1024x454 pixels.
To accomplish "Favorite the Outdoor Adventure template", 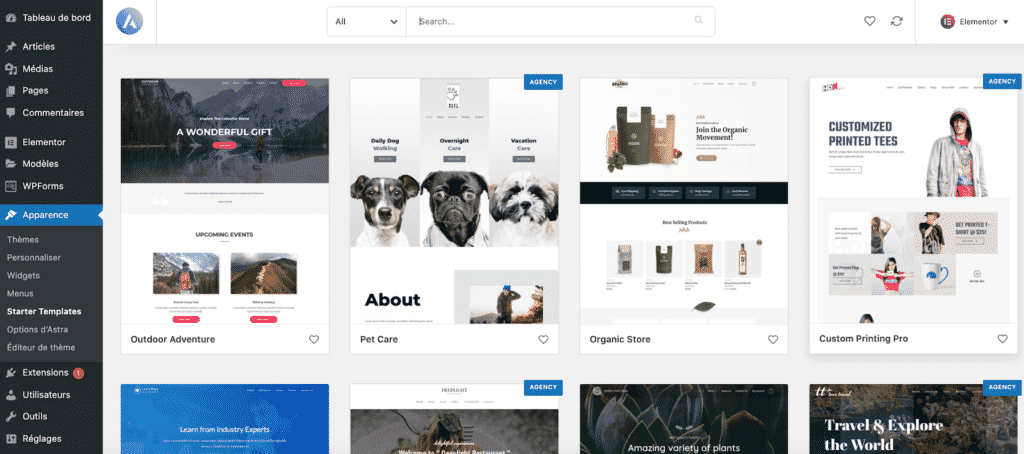I will (x=314, y=340).
